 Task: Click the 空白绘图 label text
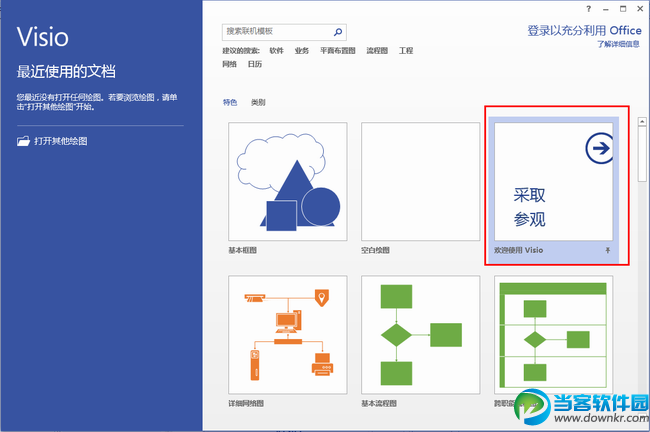click(375, 250)
